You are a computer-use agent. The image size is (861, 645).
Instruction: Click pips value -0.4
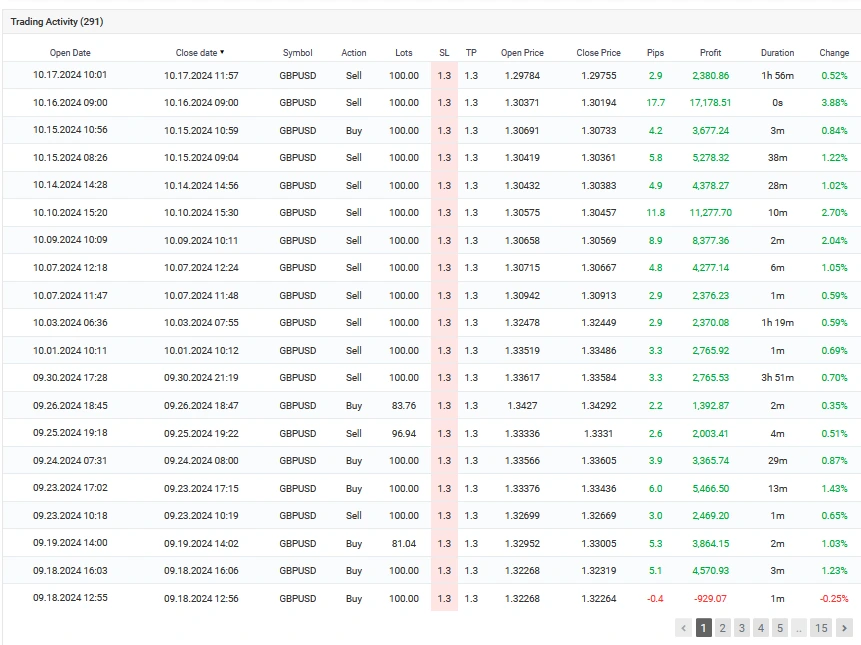[x=656, y=598]
